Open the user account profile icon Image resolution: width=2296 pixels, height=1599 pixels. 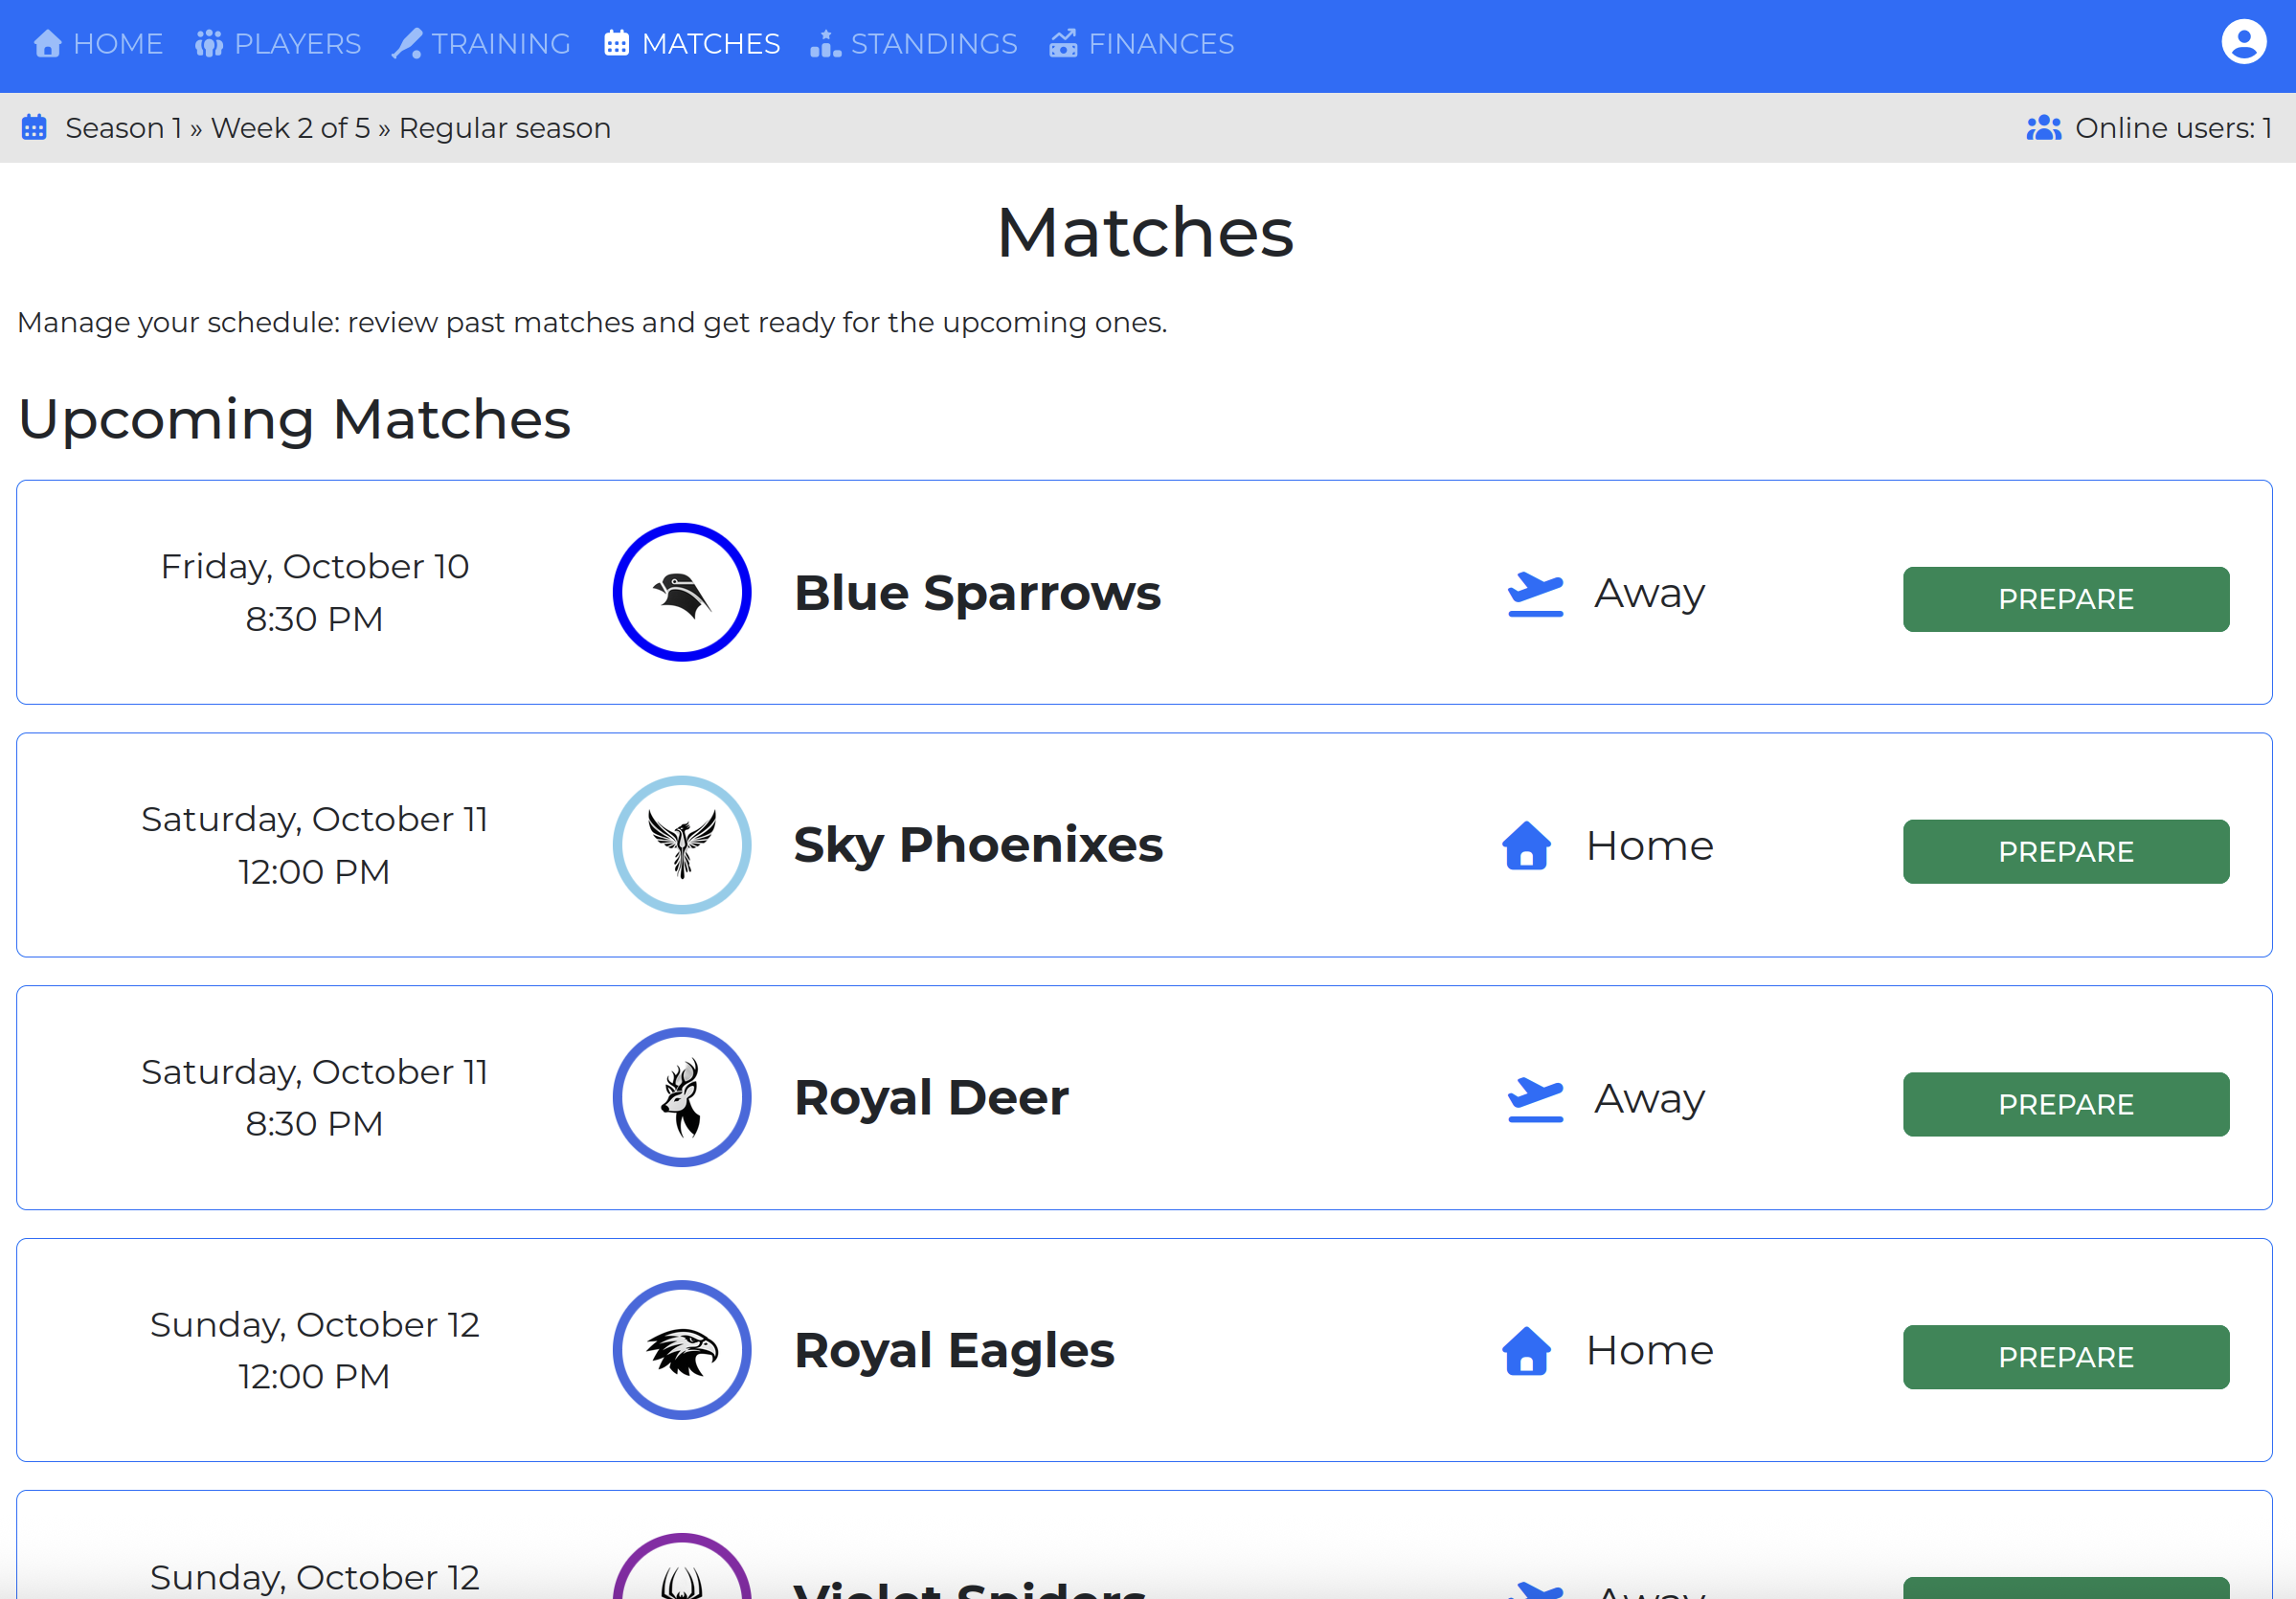tap(2243, 43)
